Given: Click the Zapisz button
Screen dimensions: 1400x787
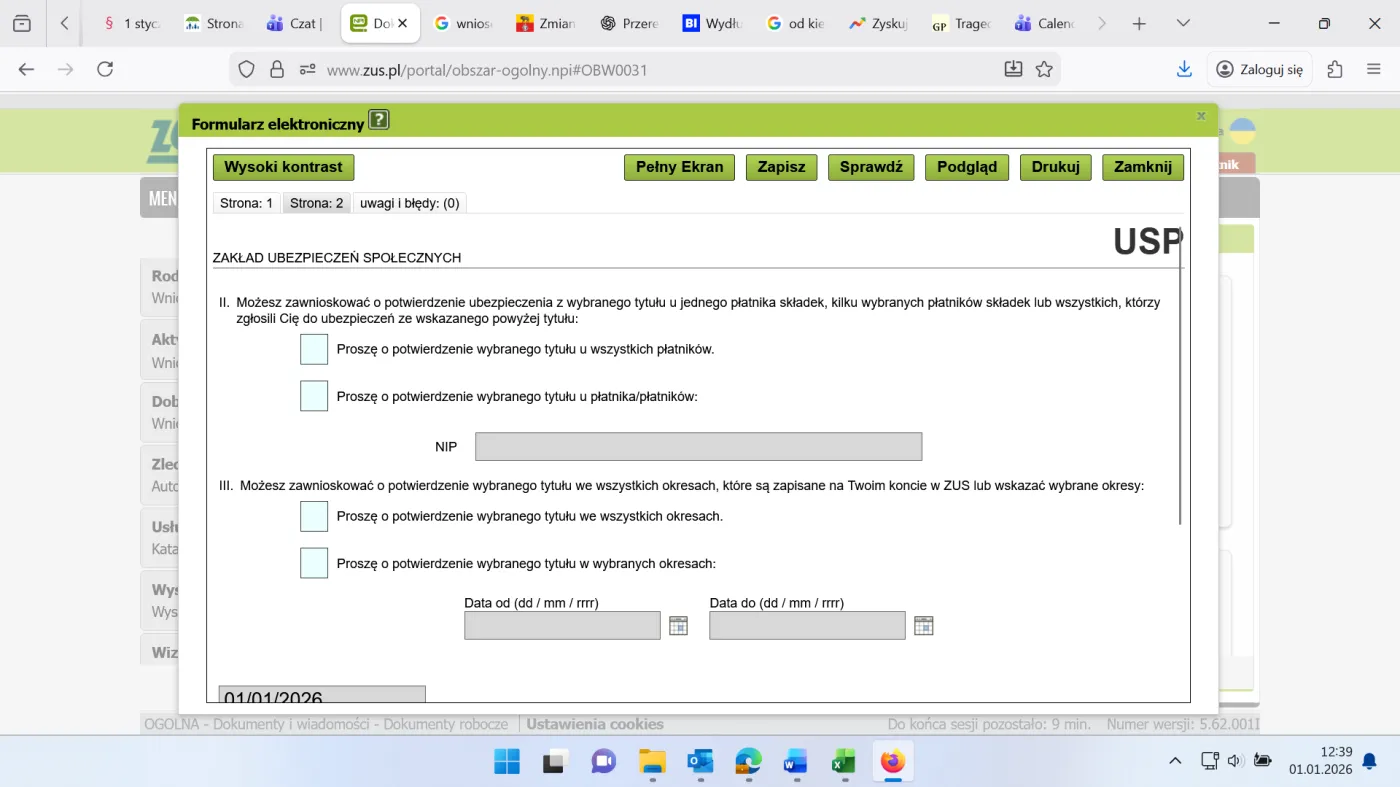Looking at the screenshot, I should coord(782,167).
